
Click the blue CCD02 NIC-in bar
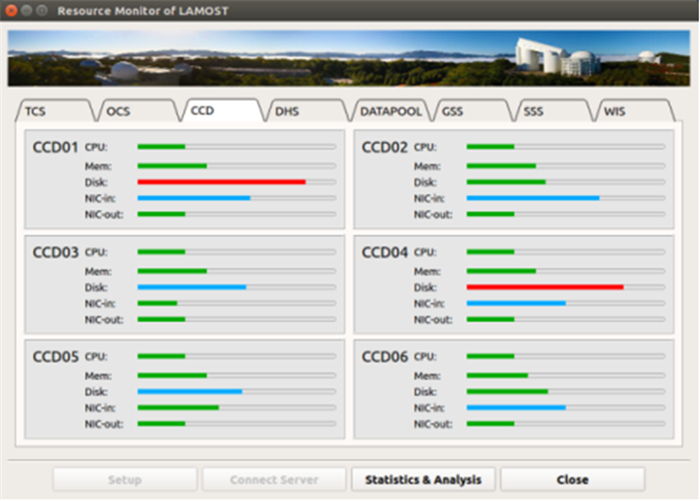(x=533, y=198)
